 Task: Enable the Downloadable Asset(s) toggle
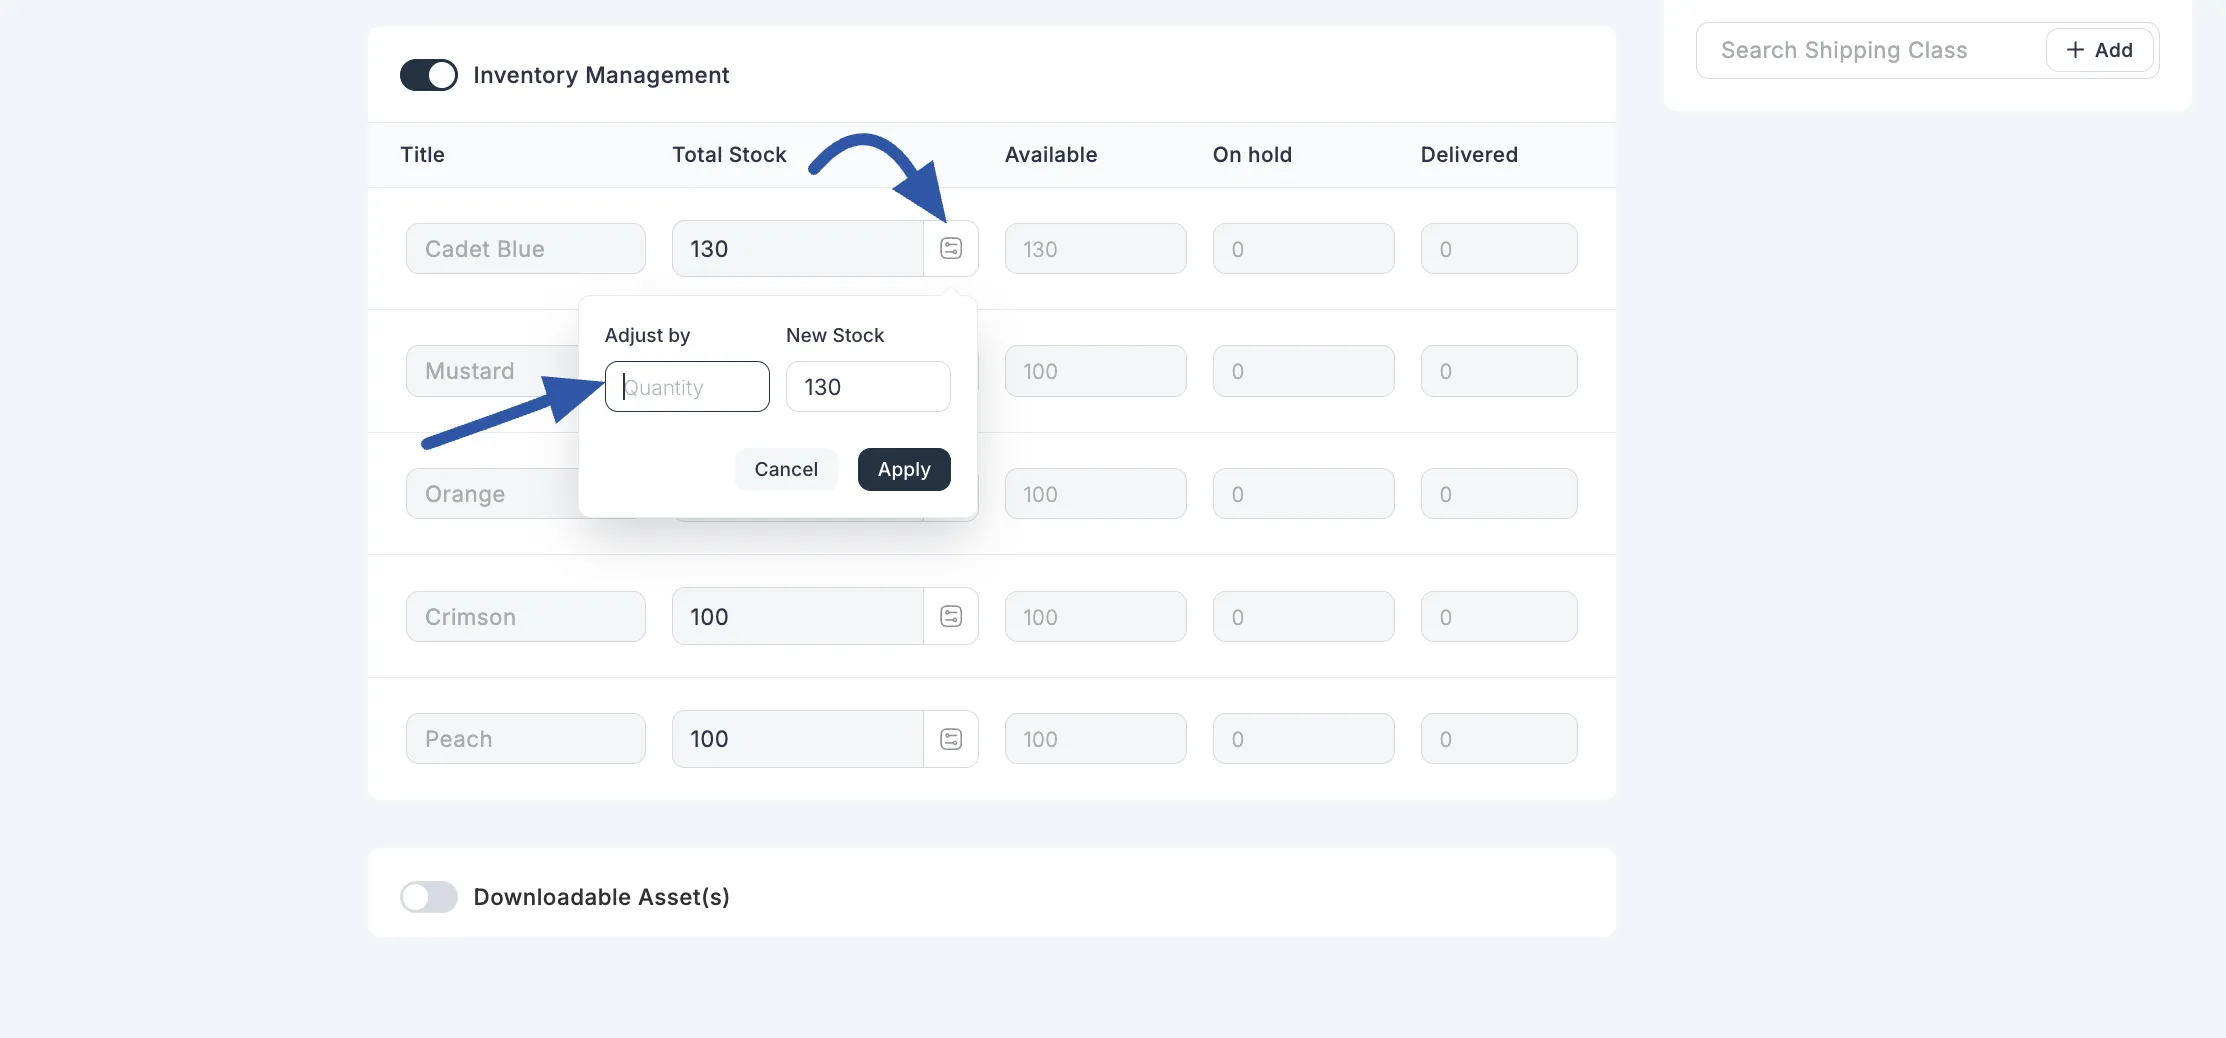click(x=428, y=897)
